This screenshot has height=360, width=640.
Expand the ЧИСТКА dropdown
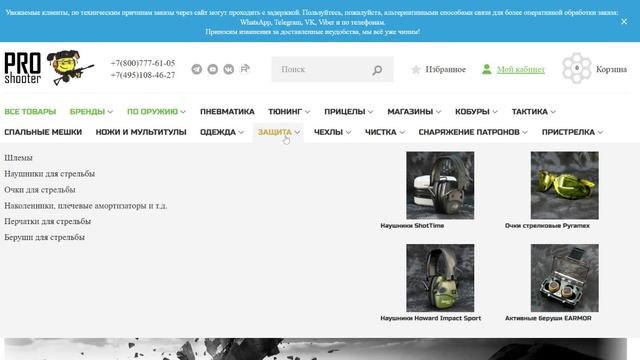point(384,132)
